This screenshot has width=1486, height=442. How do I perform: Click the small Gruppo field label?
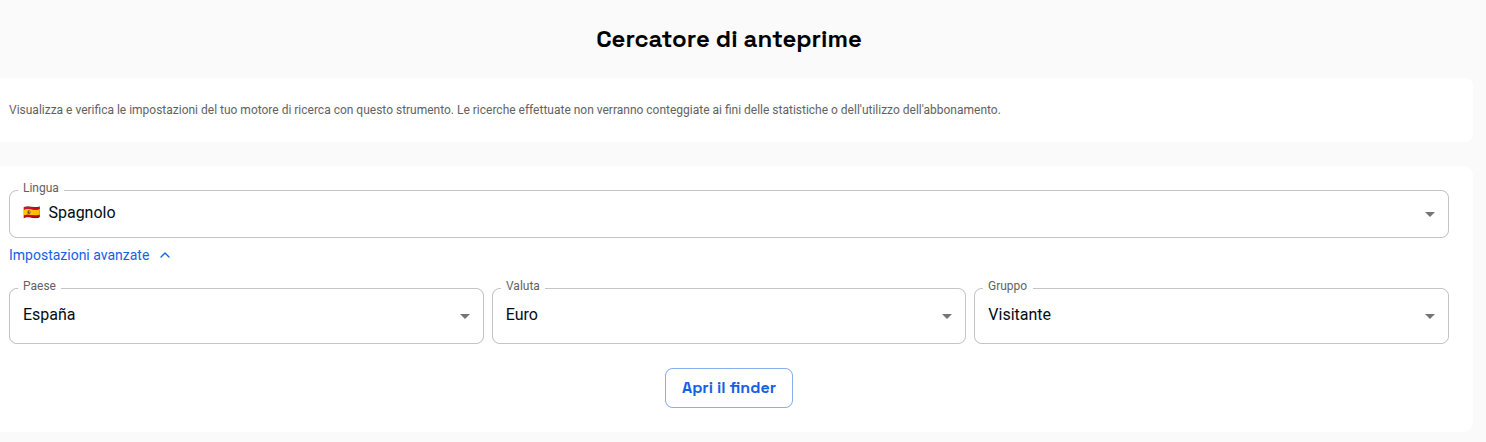pyautogui.click(x=1008, y=286)
